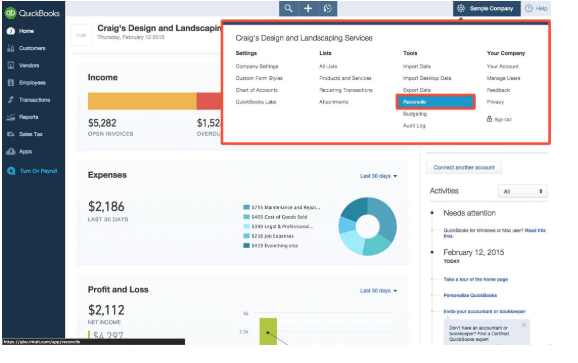
Task: Click the Turn On Payroll icon
Action: click(x=11, y=171)
